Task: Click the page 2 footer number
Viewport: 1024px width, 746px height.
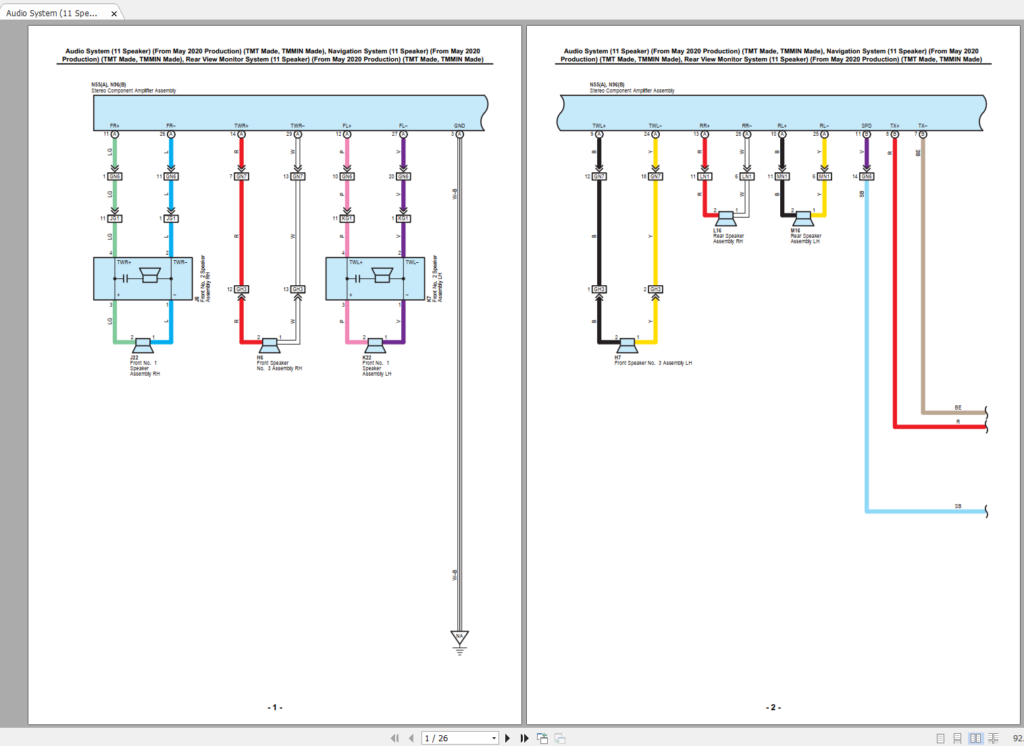Action: pyautogui.click(x=773, y=707)
